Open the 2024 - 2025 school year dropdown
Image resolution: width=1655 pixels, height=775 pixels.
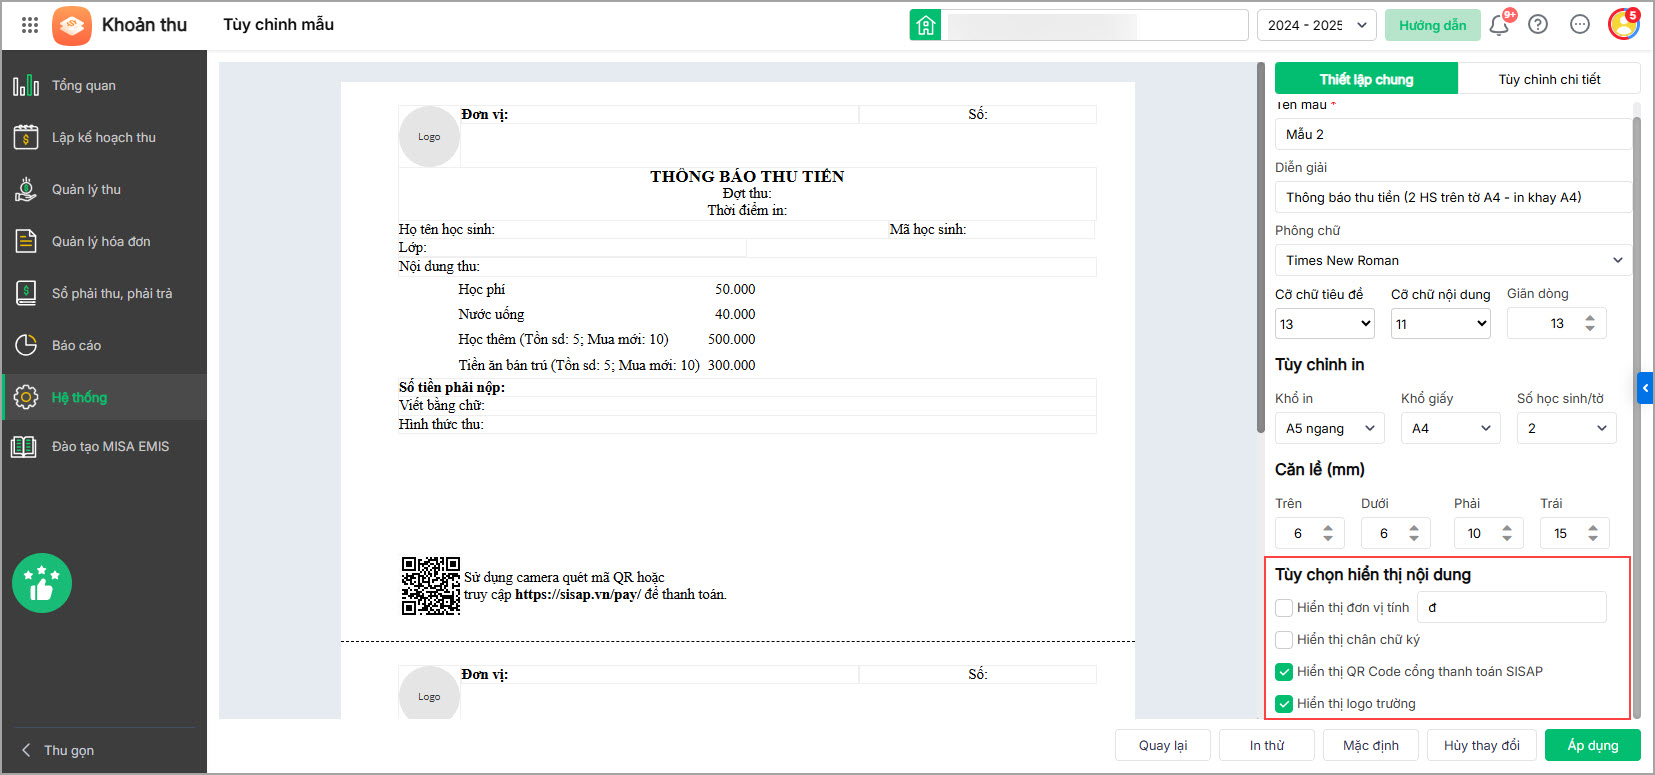coord(1317,25)
